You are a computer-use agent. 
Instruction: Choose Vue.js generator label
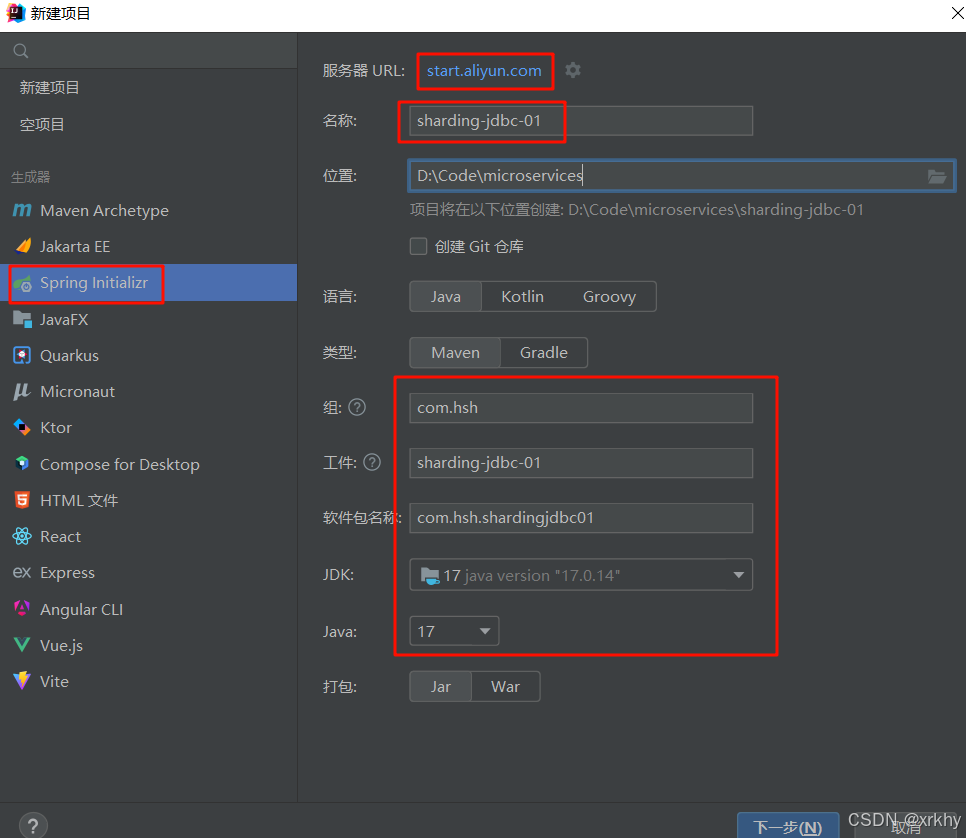click(61, 646)
